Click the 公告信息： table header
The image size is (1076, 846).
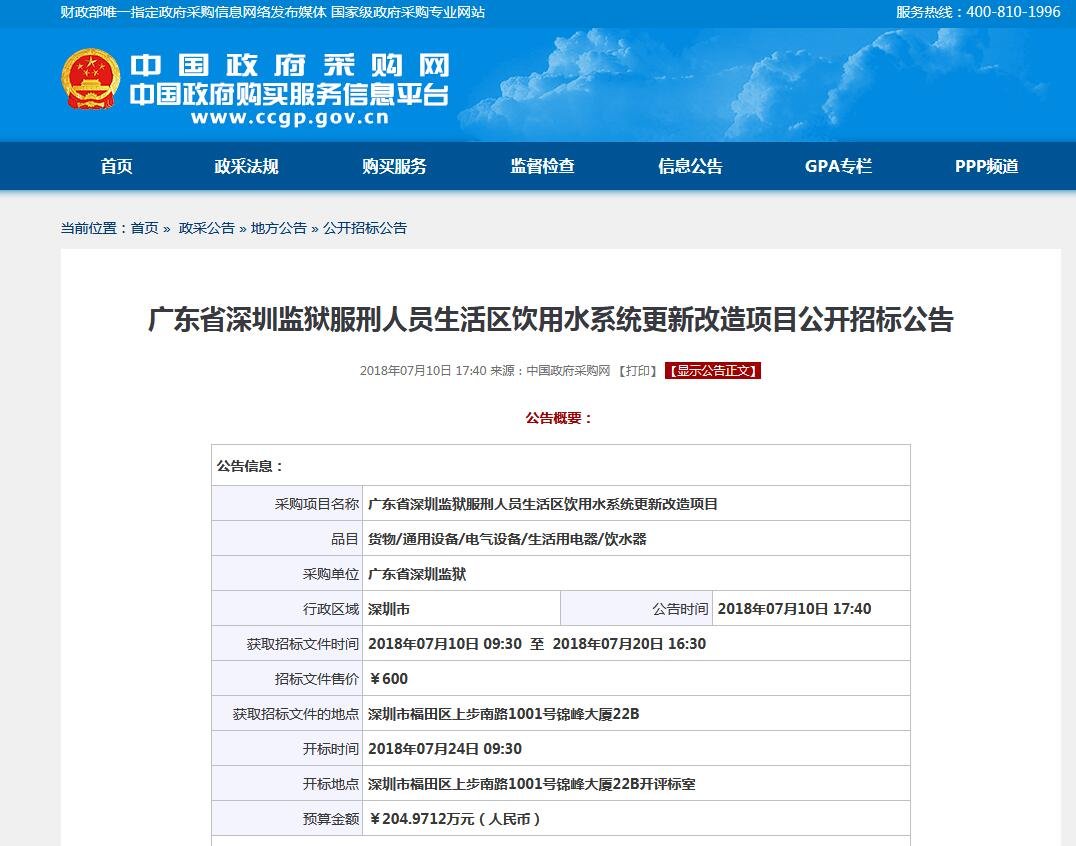click(250, 466)
